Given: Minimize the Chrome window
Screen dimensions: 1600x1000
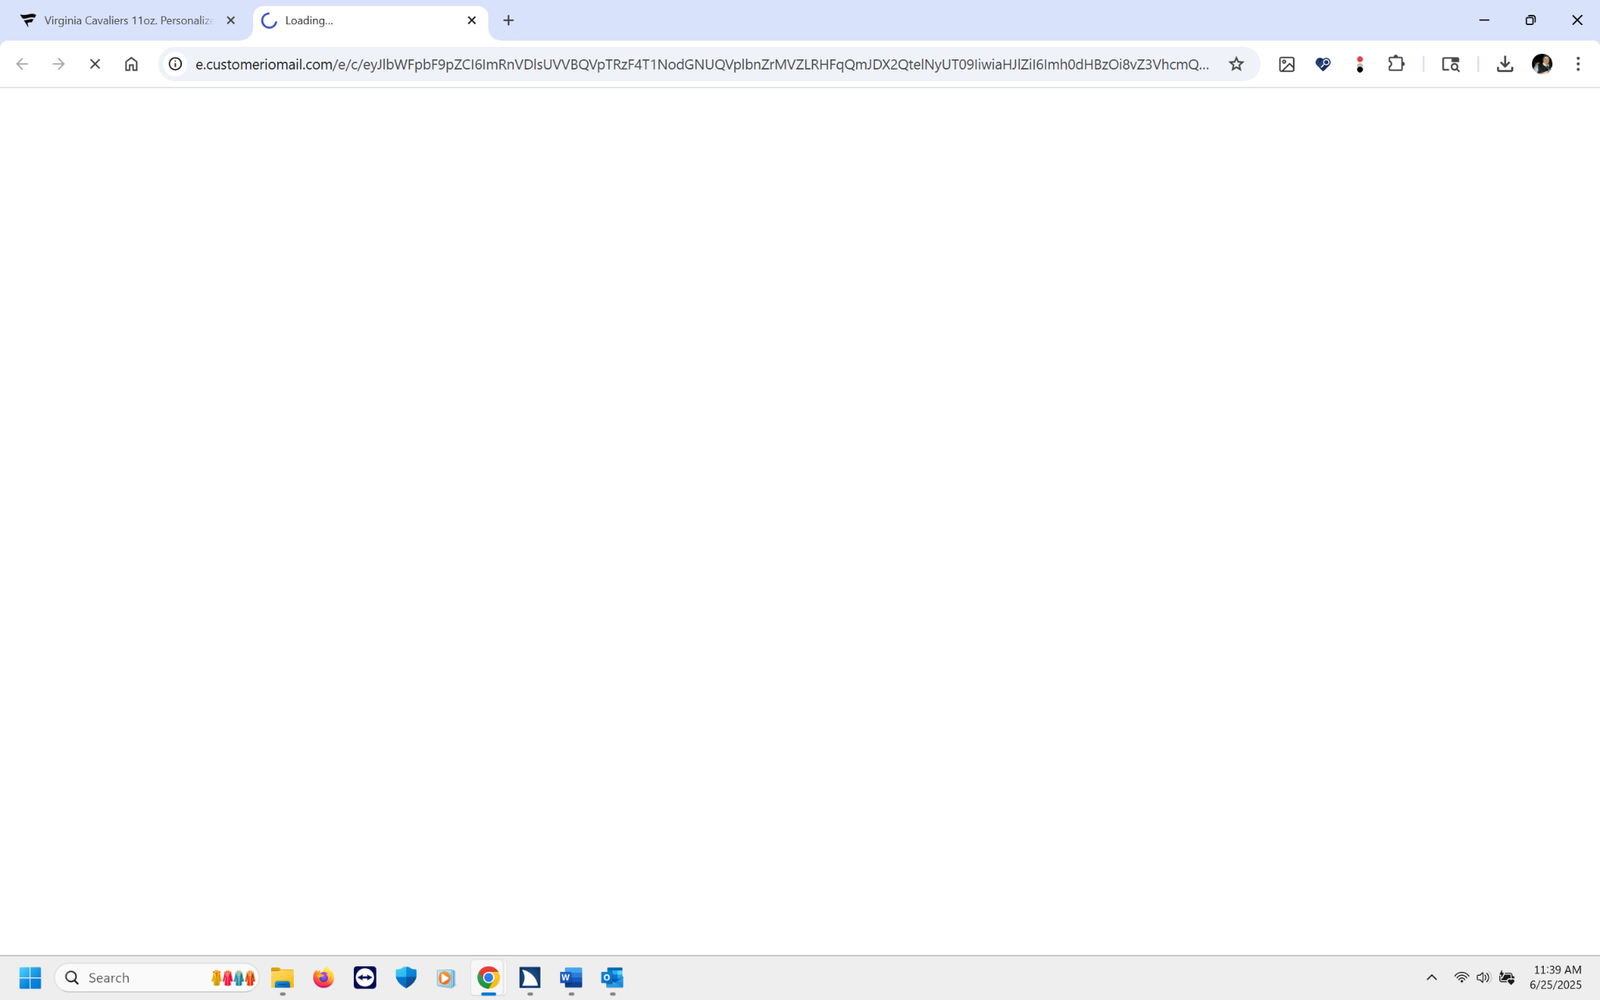Looking at the screenshot, I should tap(1484, 20).
